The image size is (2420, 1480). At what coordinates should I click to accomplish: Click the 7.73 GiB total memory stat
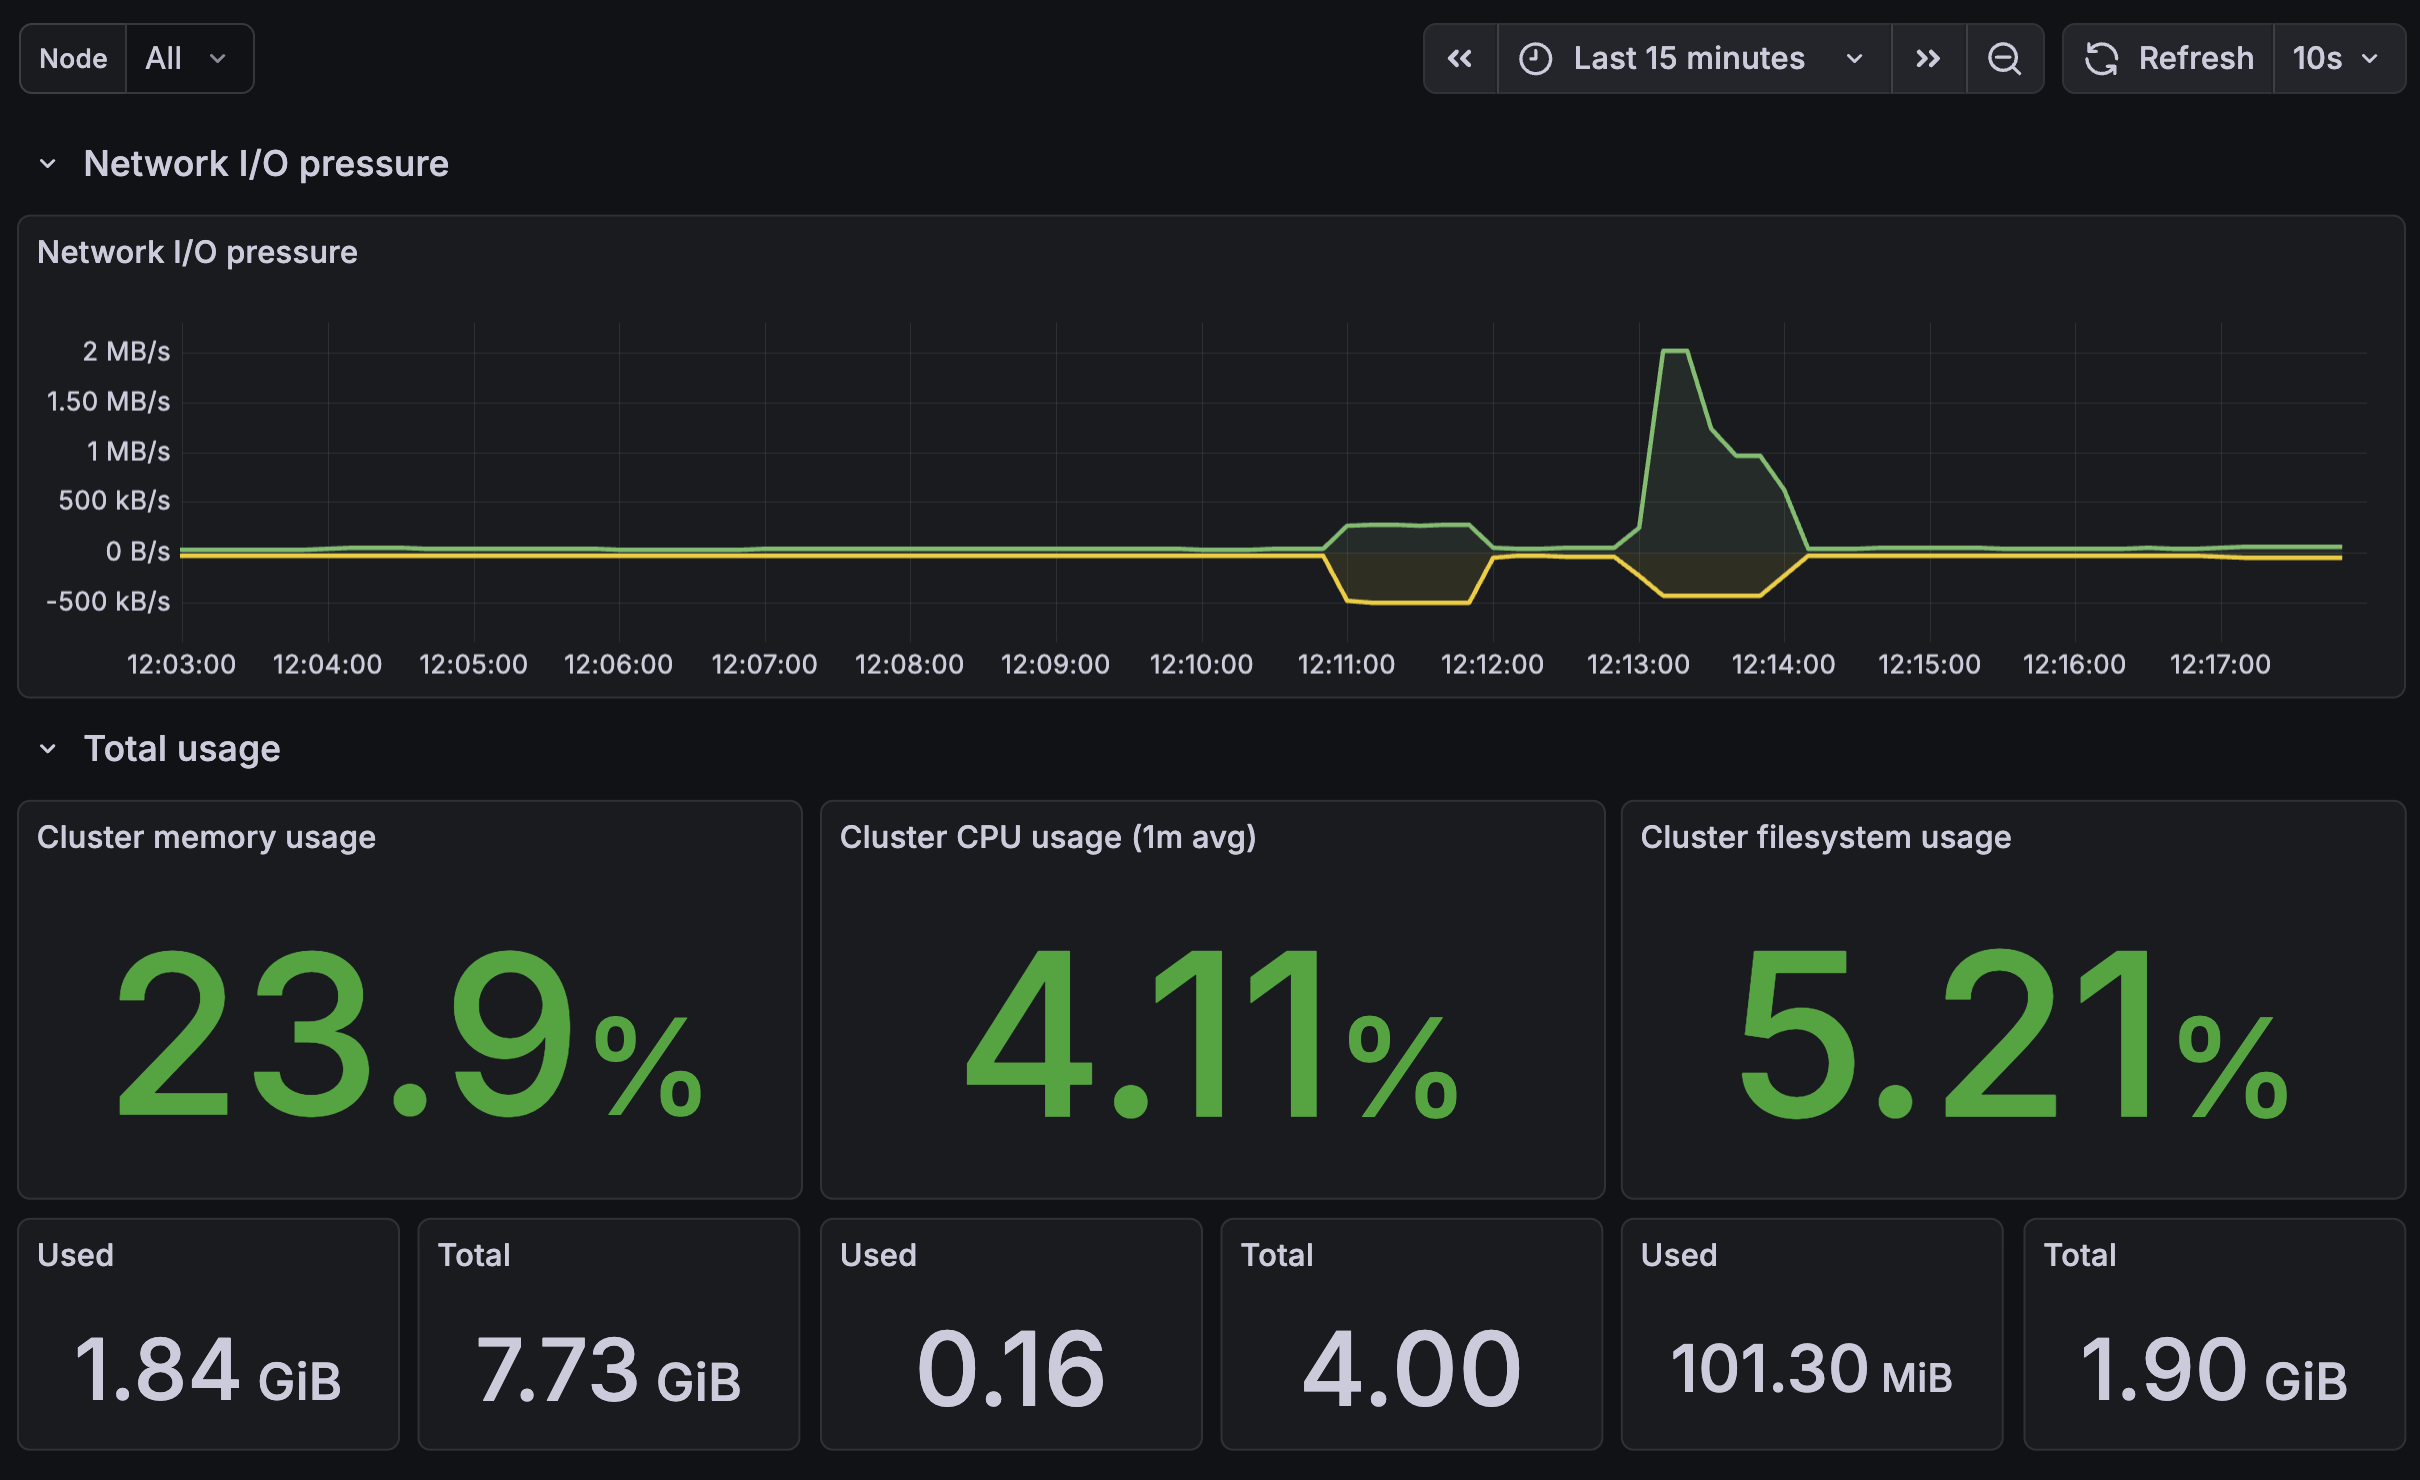pyautogui.click(x=608, y=1370)
